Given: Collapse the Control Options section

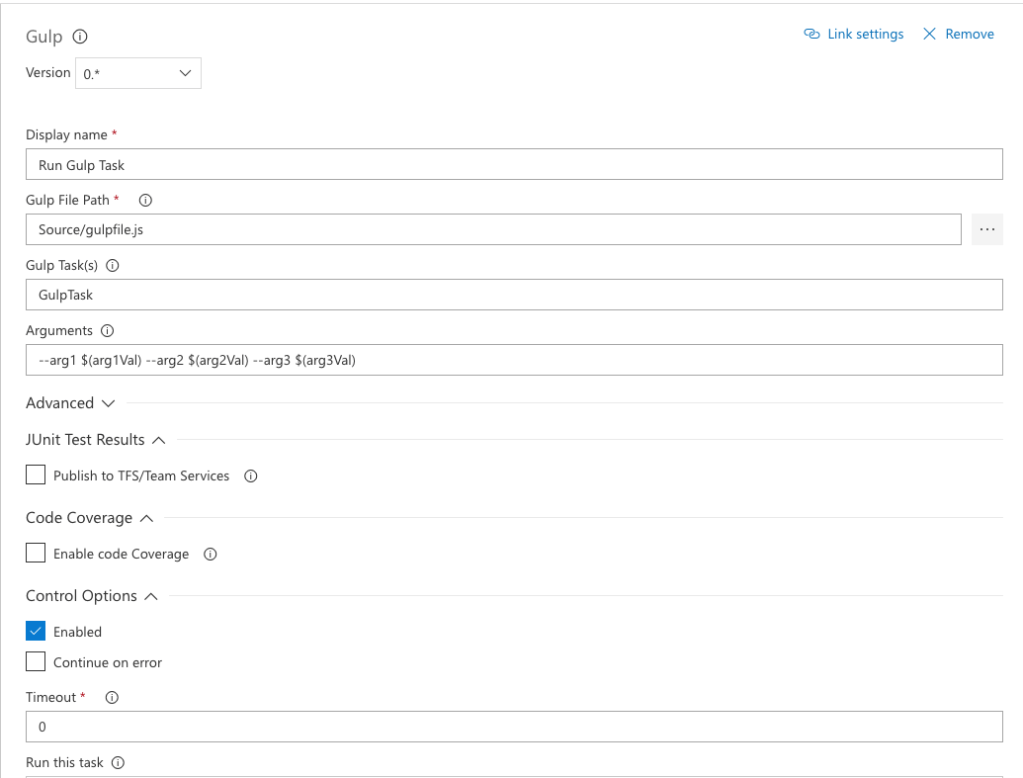Looking at the screenshot, I should point(152,596).
